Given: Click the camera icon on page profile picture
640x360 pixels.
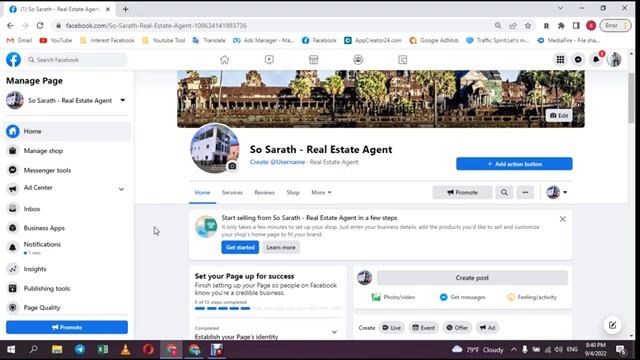Looking at the screenshot, I should point(232,166).
